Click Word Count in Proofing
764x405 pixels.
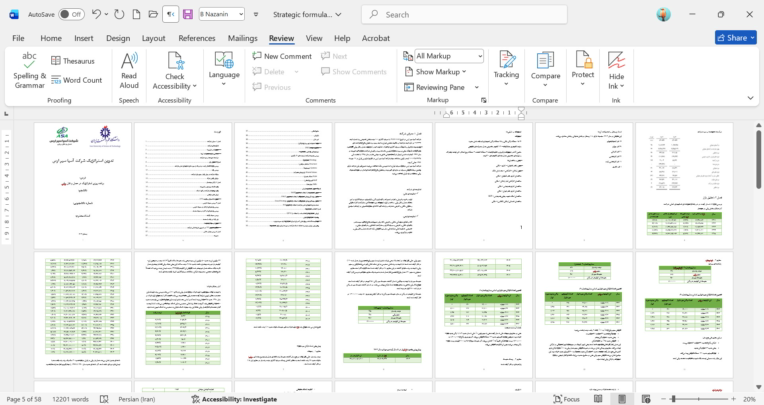tap(77, 80)
